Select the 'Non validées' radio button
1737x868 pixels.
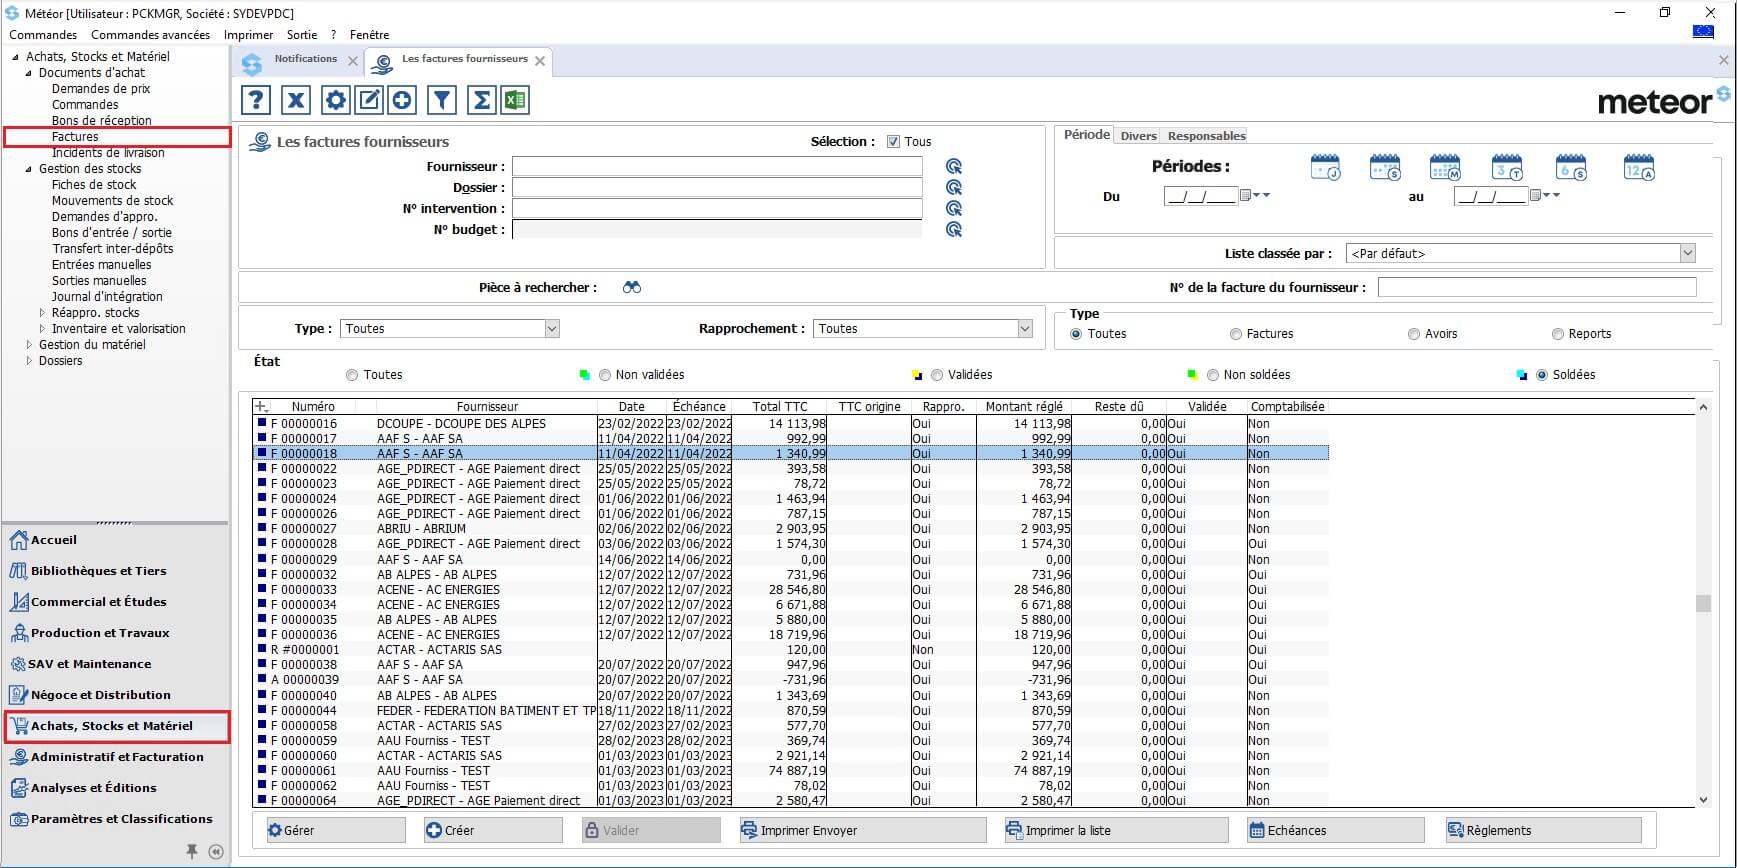pos(605,375)
